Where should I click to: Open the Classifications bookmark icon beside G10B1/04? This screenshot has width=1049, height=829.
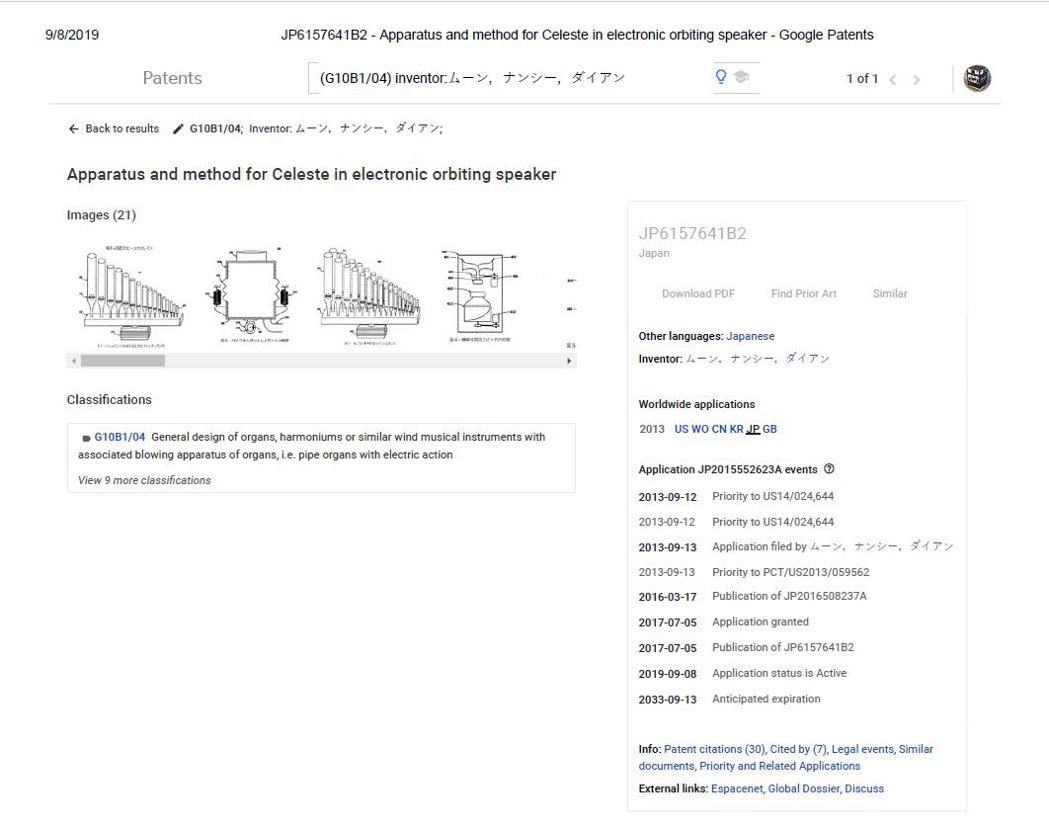85,436
